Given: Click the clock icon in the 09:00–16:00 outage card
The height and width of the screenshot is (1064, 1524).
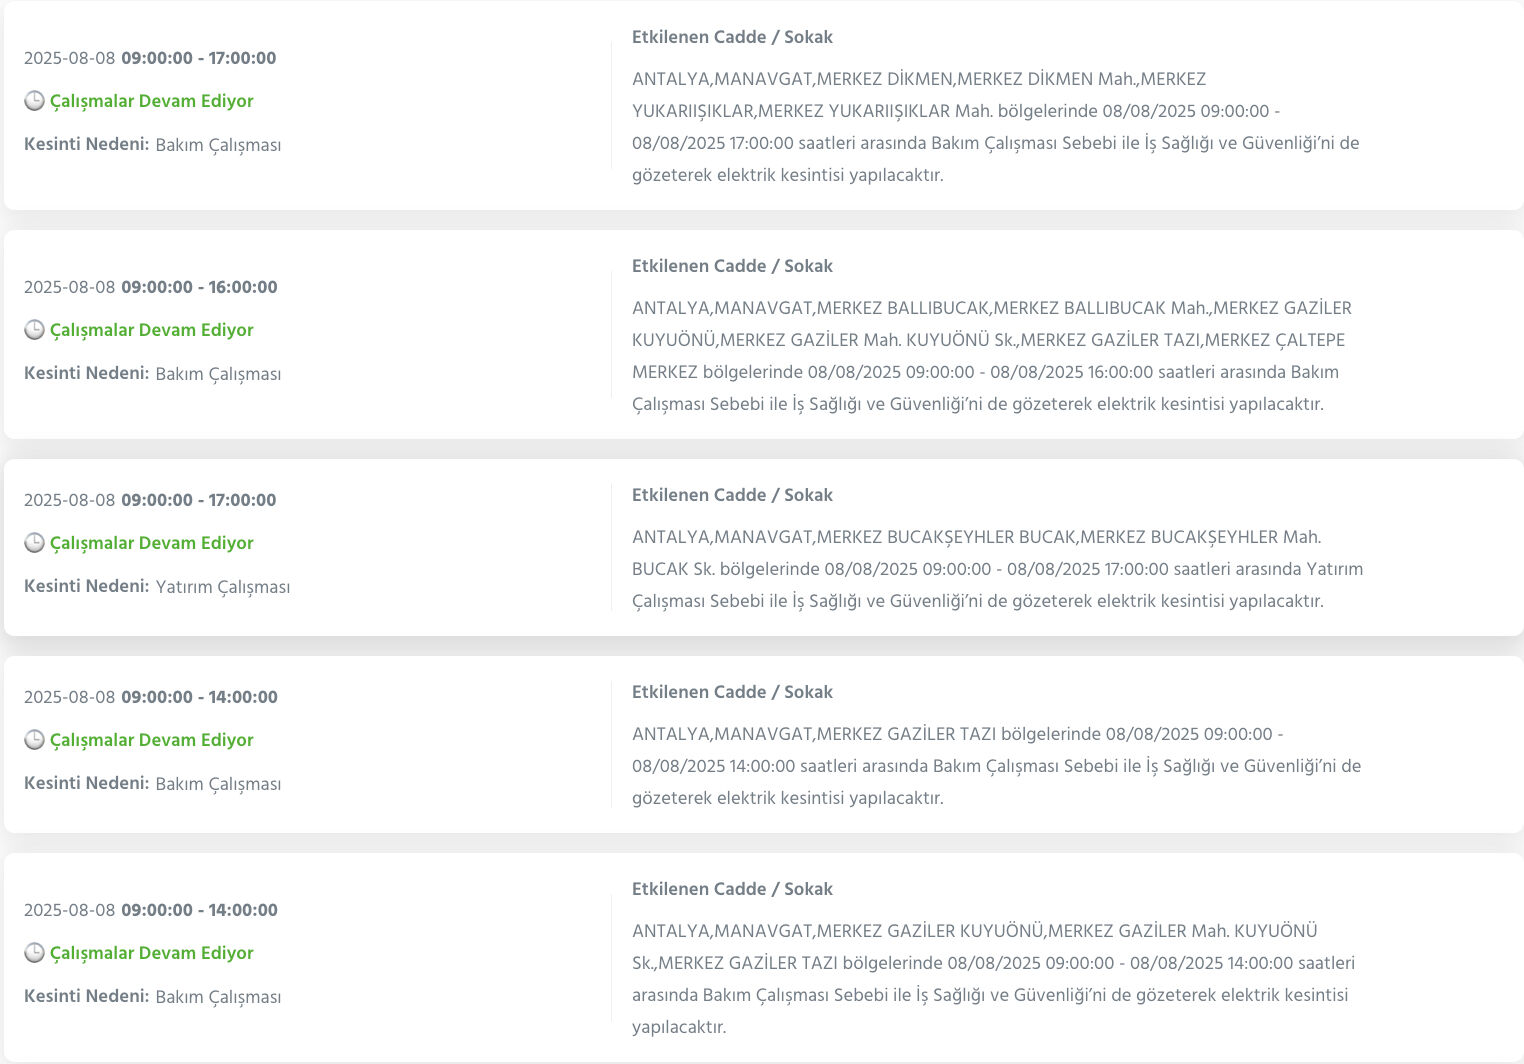Looking at the screenshot, I should pyautogui.click(x=34, y=330).
